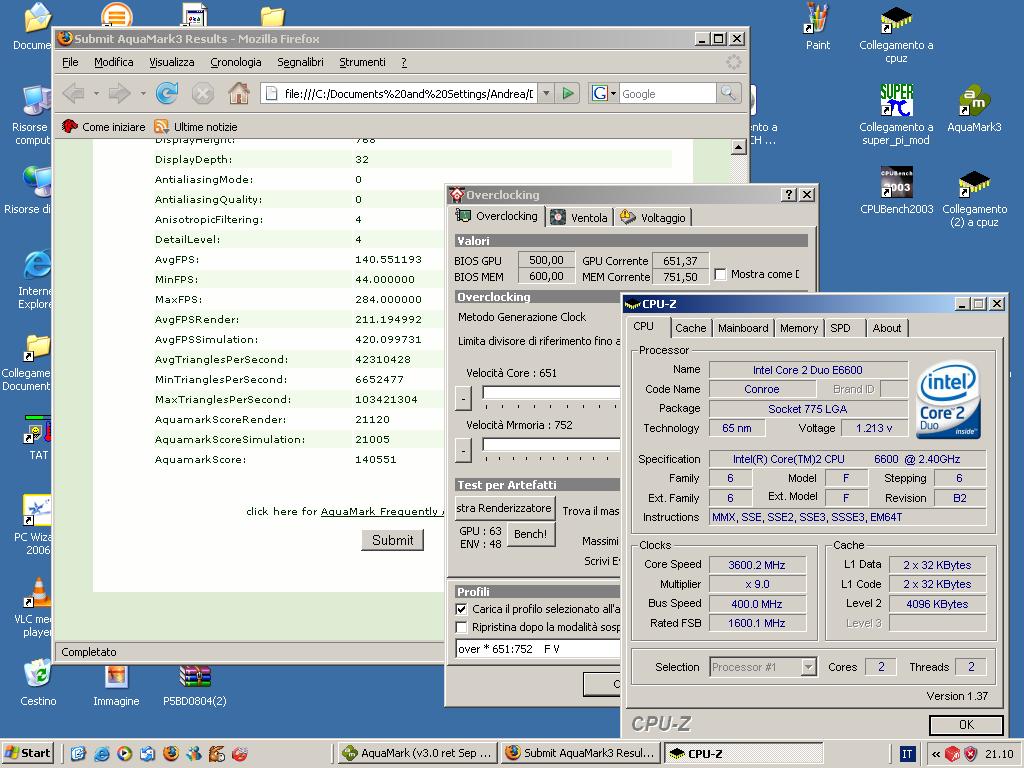
Task: Click the page scrollbar up arrow
Action: click(739, 147)
